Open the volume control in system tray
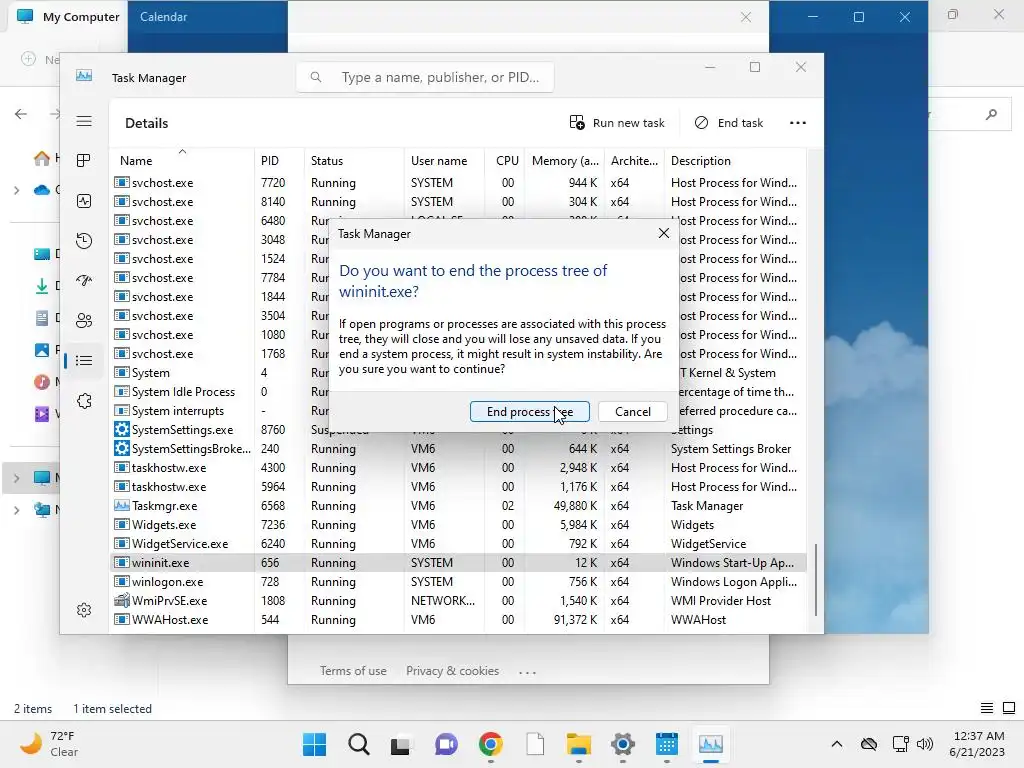This screenshot has width=1024, height=768. coord(925,744)
